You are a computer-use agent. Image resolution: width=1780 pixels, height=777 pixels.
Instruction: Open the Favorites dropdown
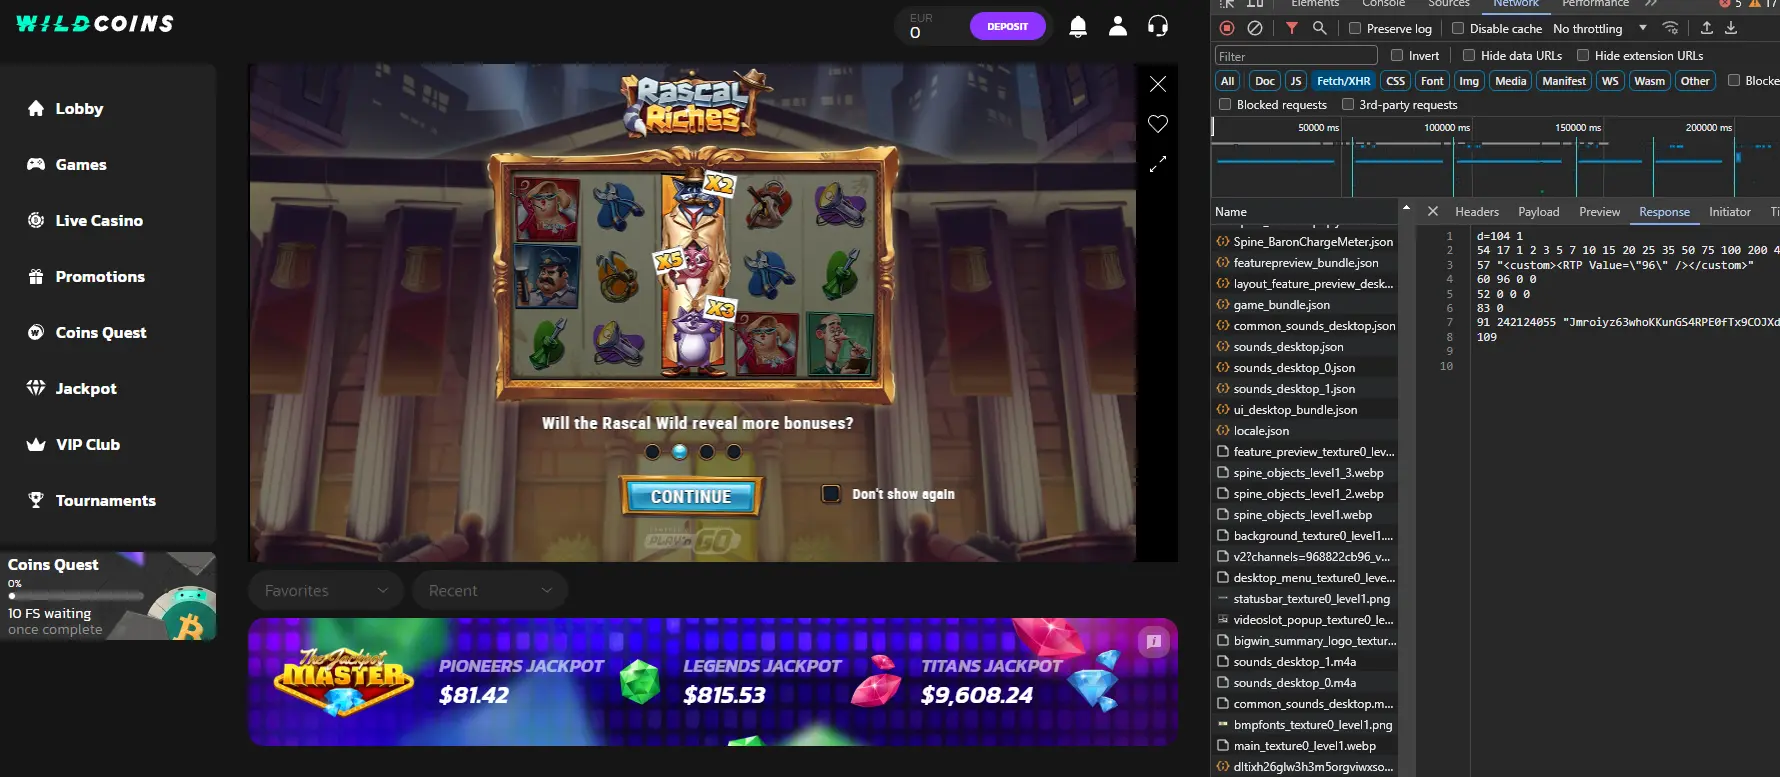coord(326,591)
